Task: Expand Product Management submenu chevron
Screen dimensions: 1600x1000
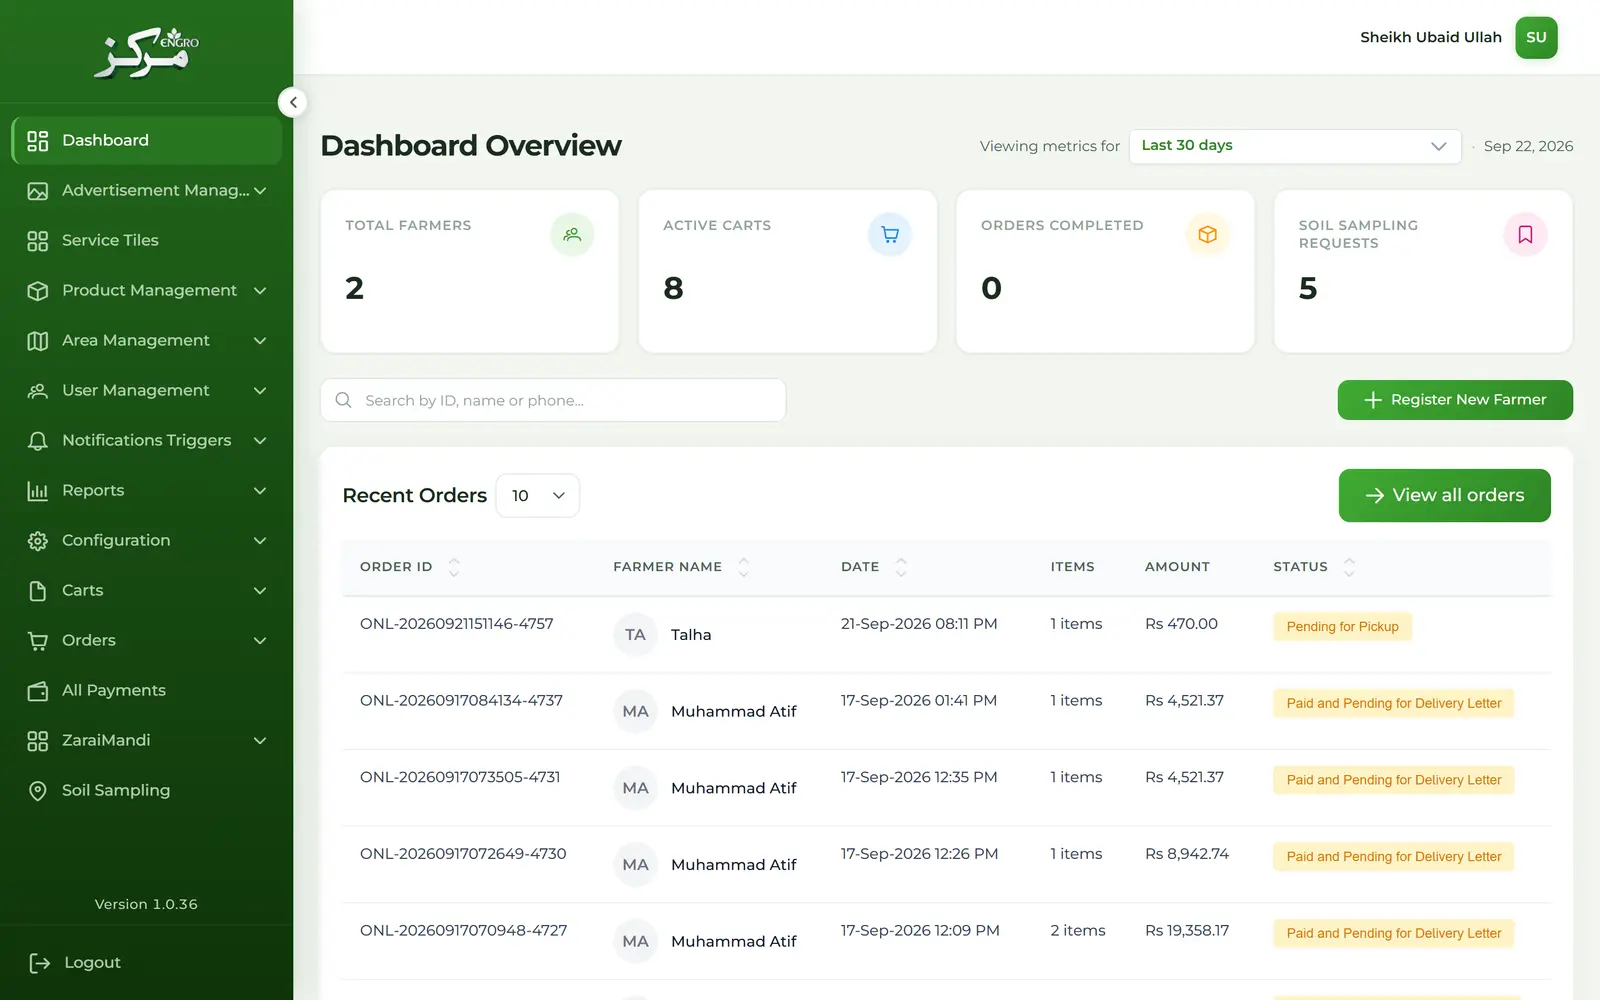Action: (260, 291)
